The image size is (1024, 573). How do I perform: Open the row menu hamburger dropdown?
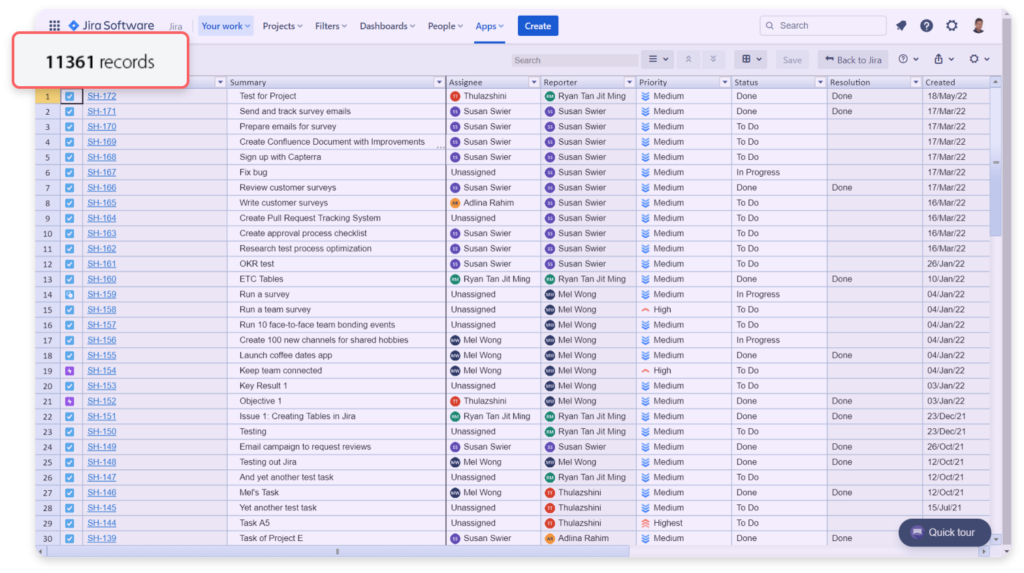(658, 59)
